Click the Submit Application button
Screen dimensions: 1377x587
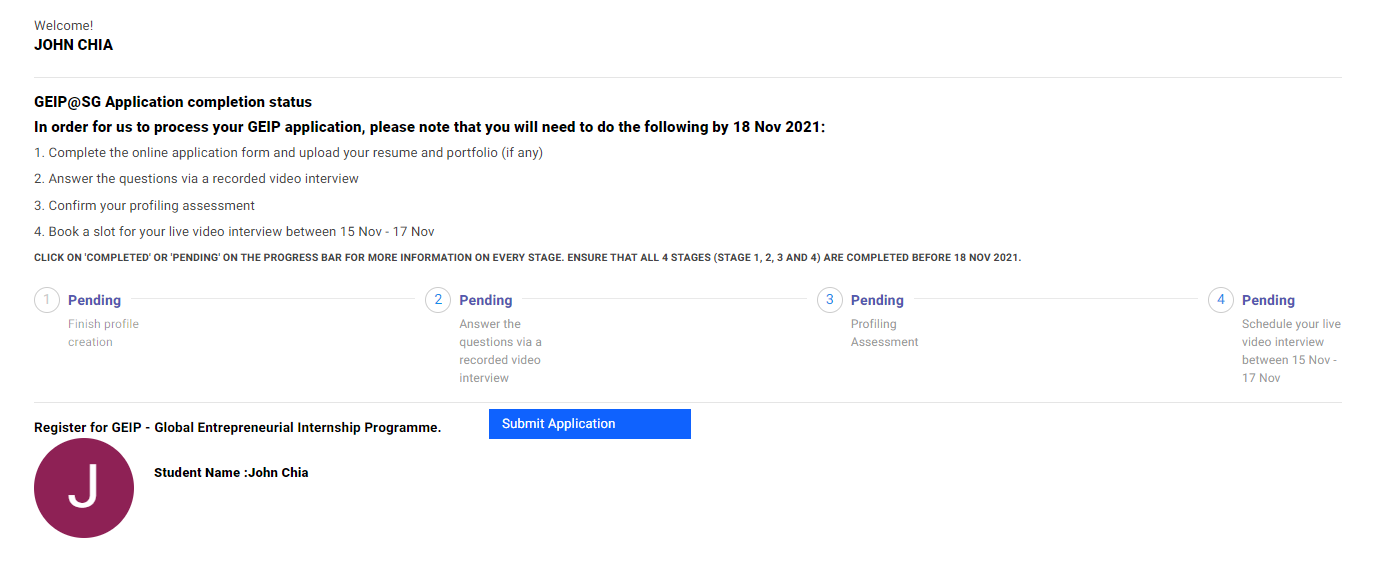point(590,424)
